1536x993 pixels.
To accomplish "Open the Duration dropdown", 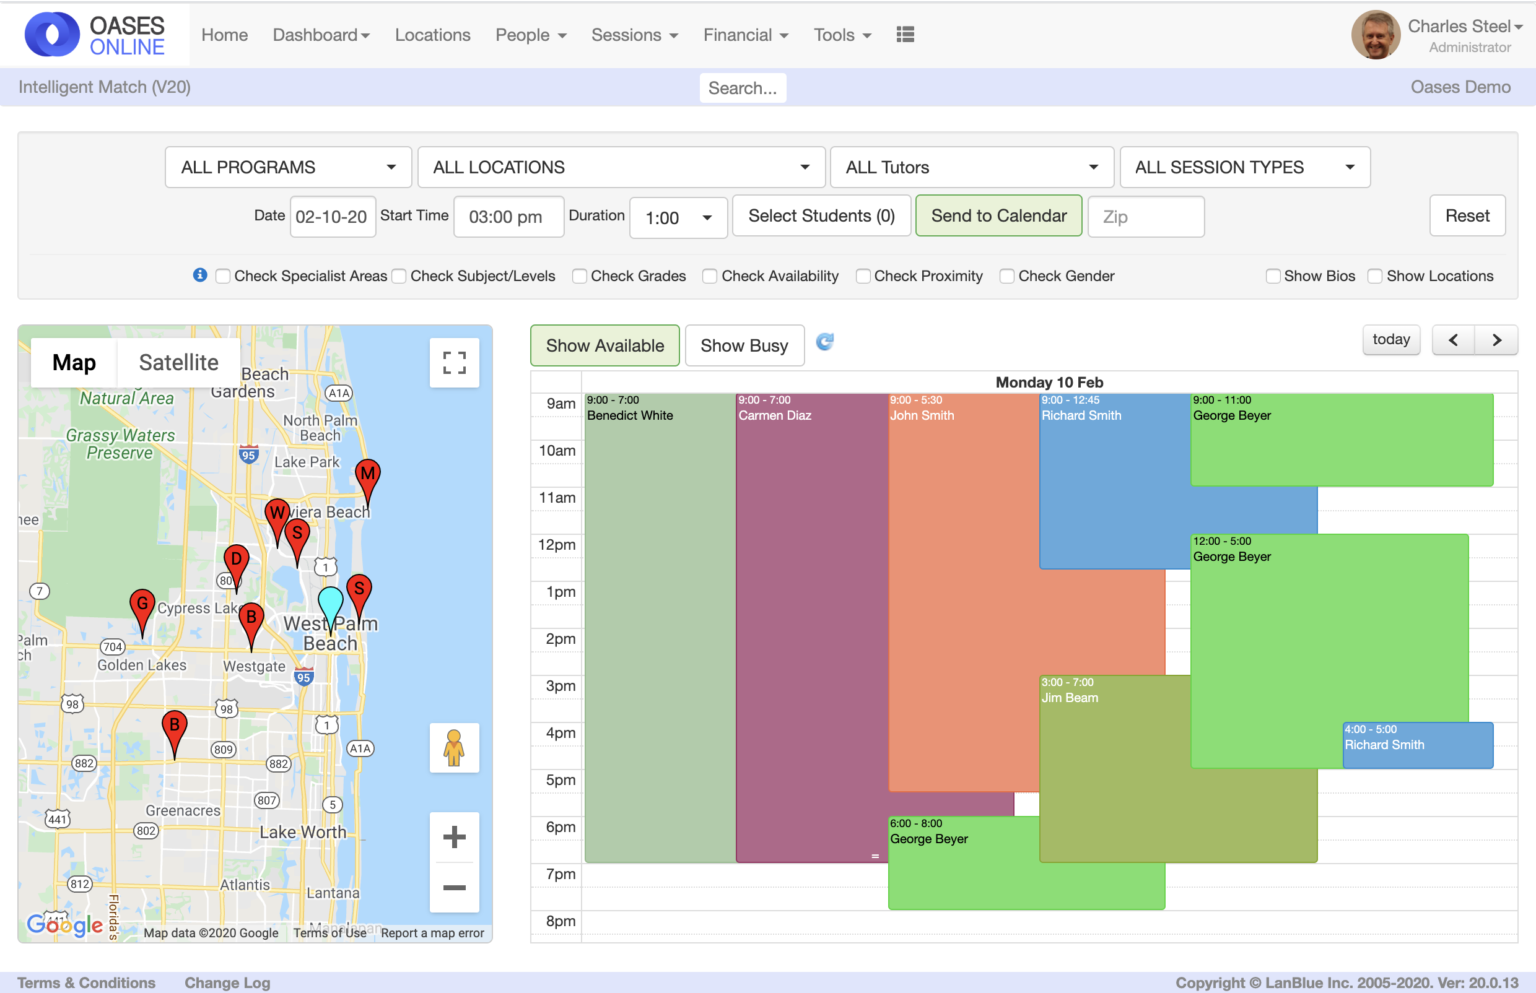I will [678, 216].
